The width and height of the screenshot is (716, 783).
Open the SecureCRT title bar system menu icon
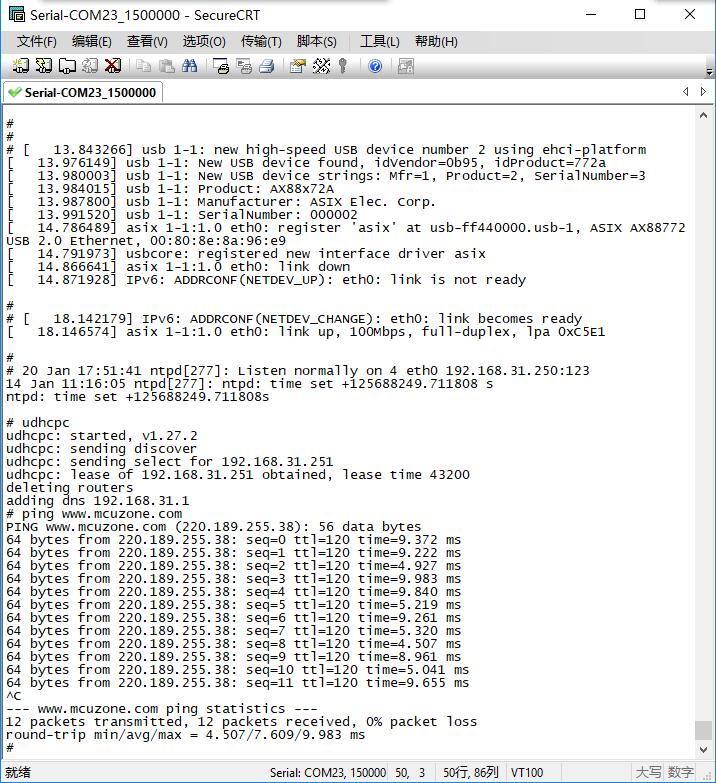[x=16, y=14]
